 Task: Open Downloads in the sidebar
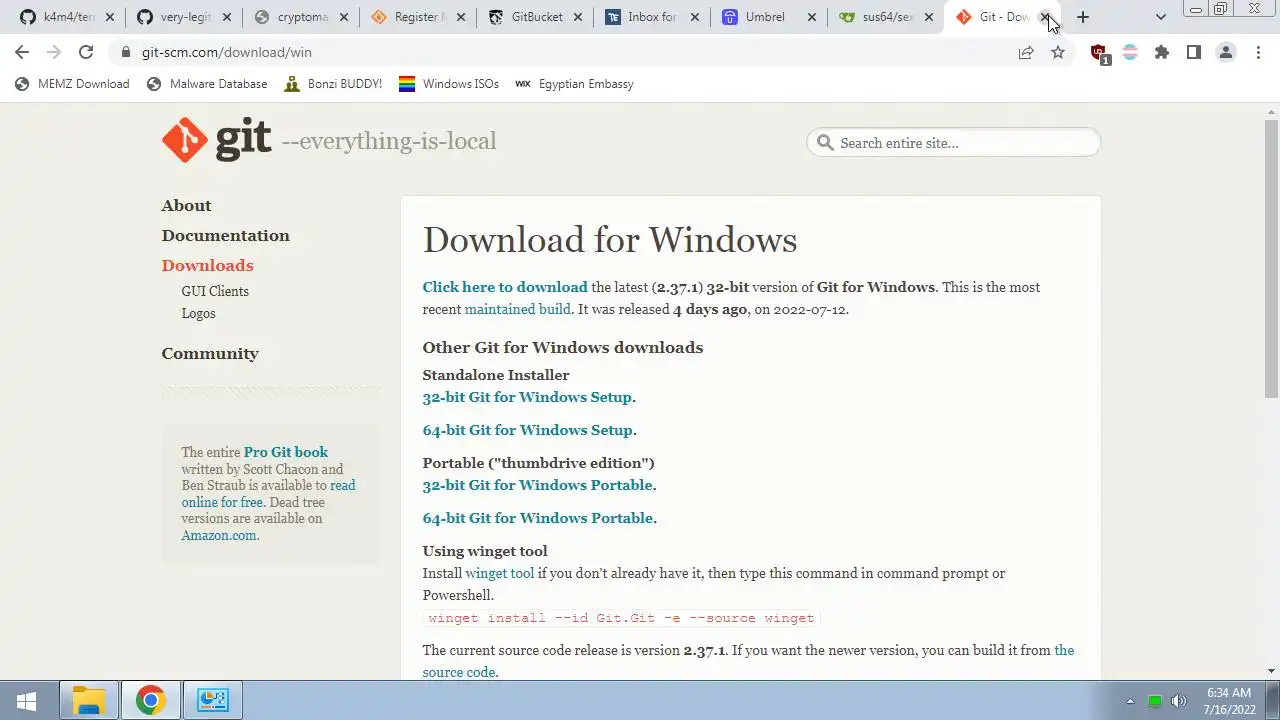click(x=207, y=265)
